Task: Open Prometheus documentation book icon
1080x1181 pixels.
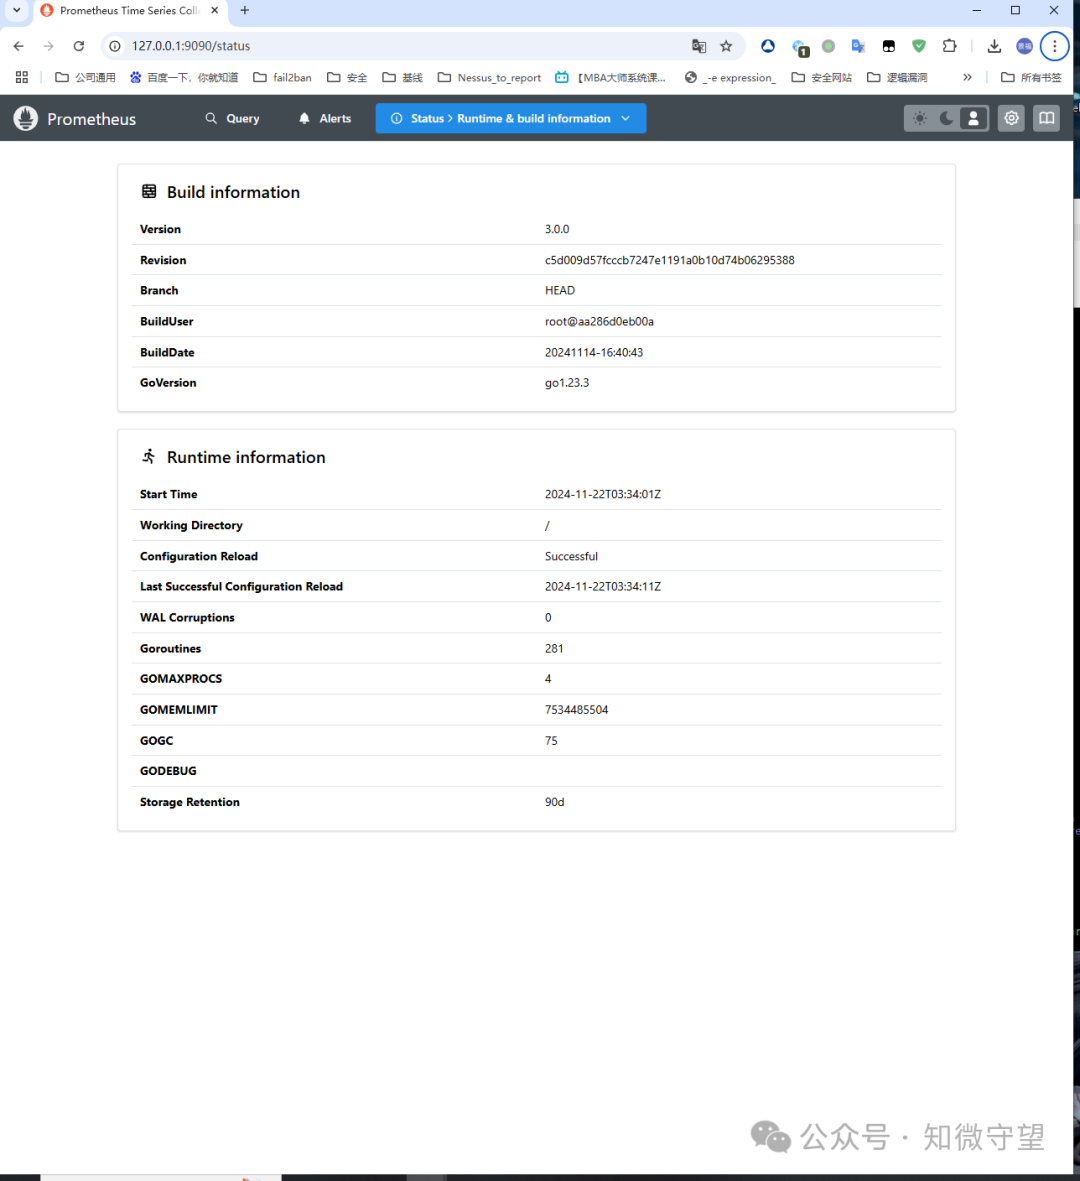Action: click(1047, 118)
